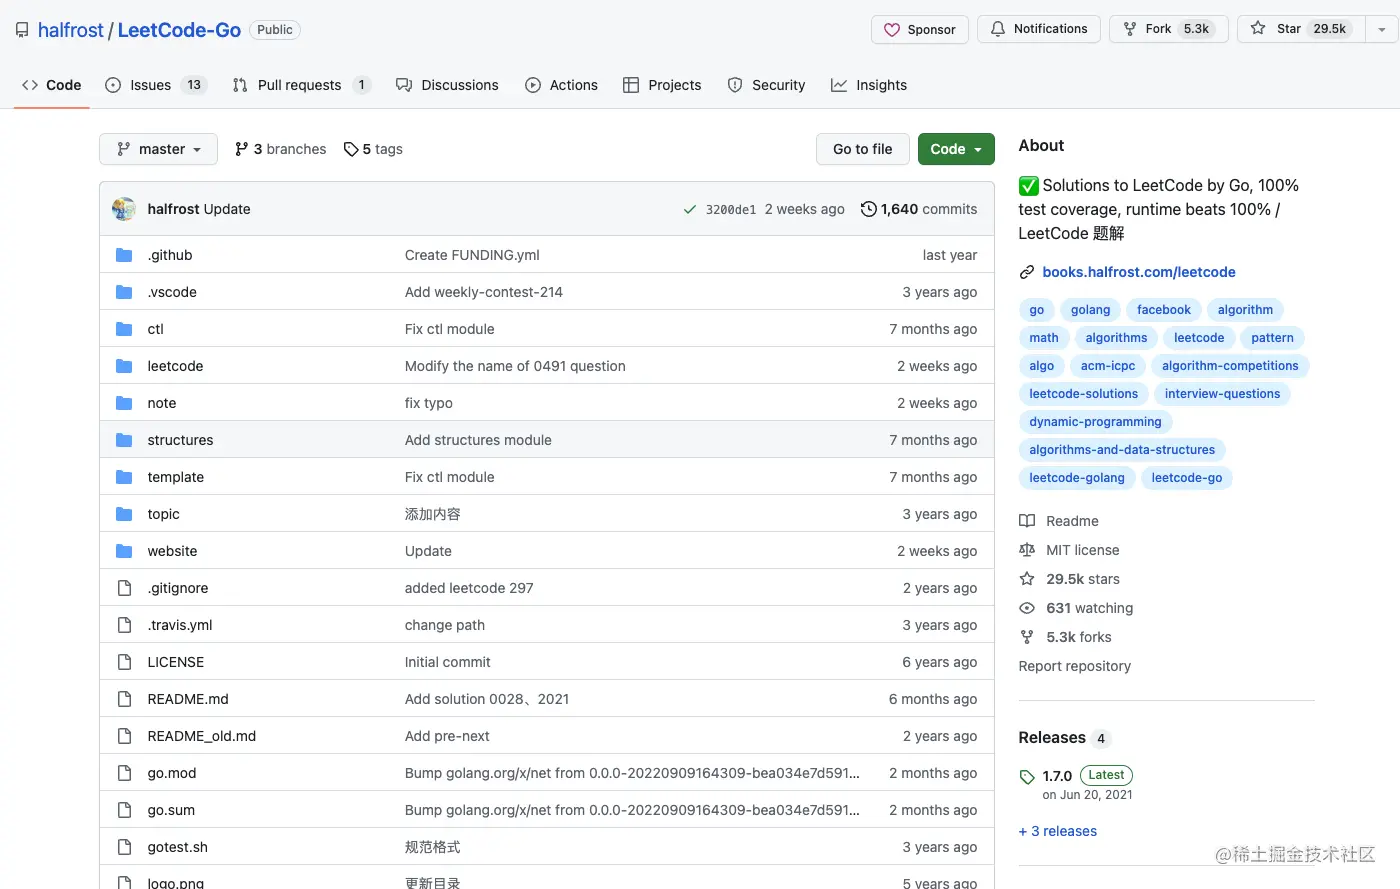
Task: Click the tags icon beside 5 tags
Action: click(x=351, y=149)
